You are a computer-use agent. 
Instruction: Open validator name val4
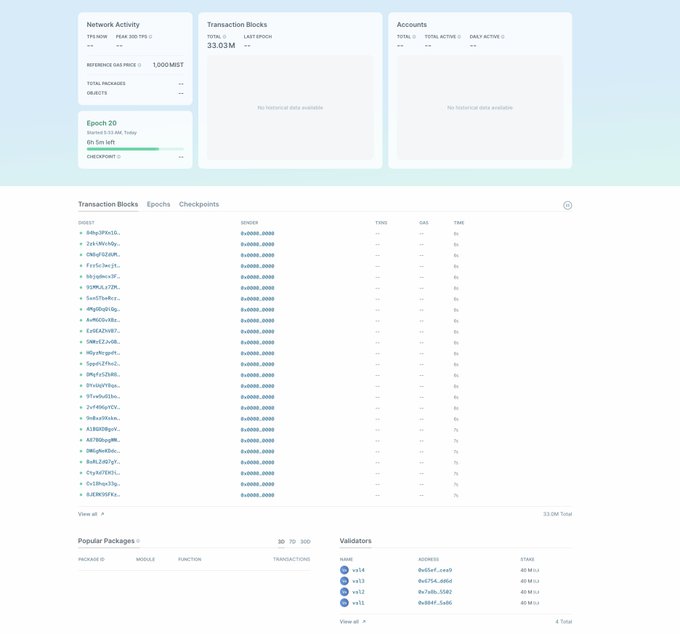pyautogui.click(x=358, y=570)
